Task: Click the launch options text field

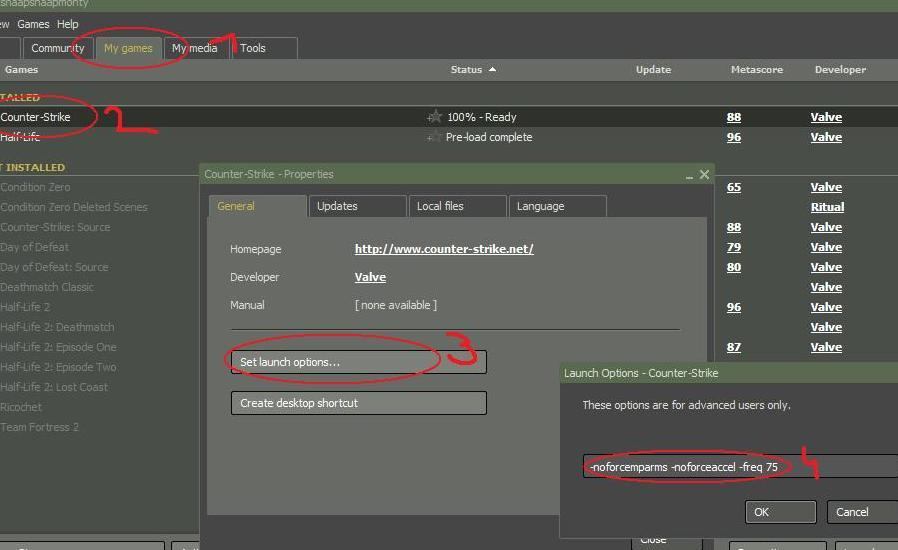Action: coord(740,466)
